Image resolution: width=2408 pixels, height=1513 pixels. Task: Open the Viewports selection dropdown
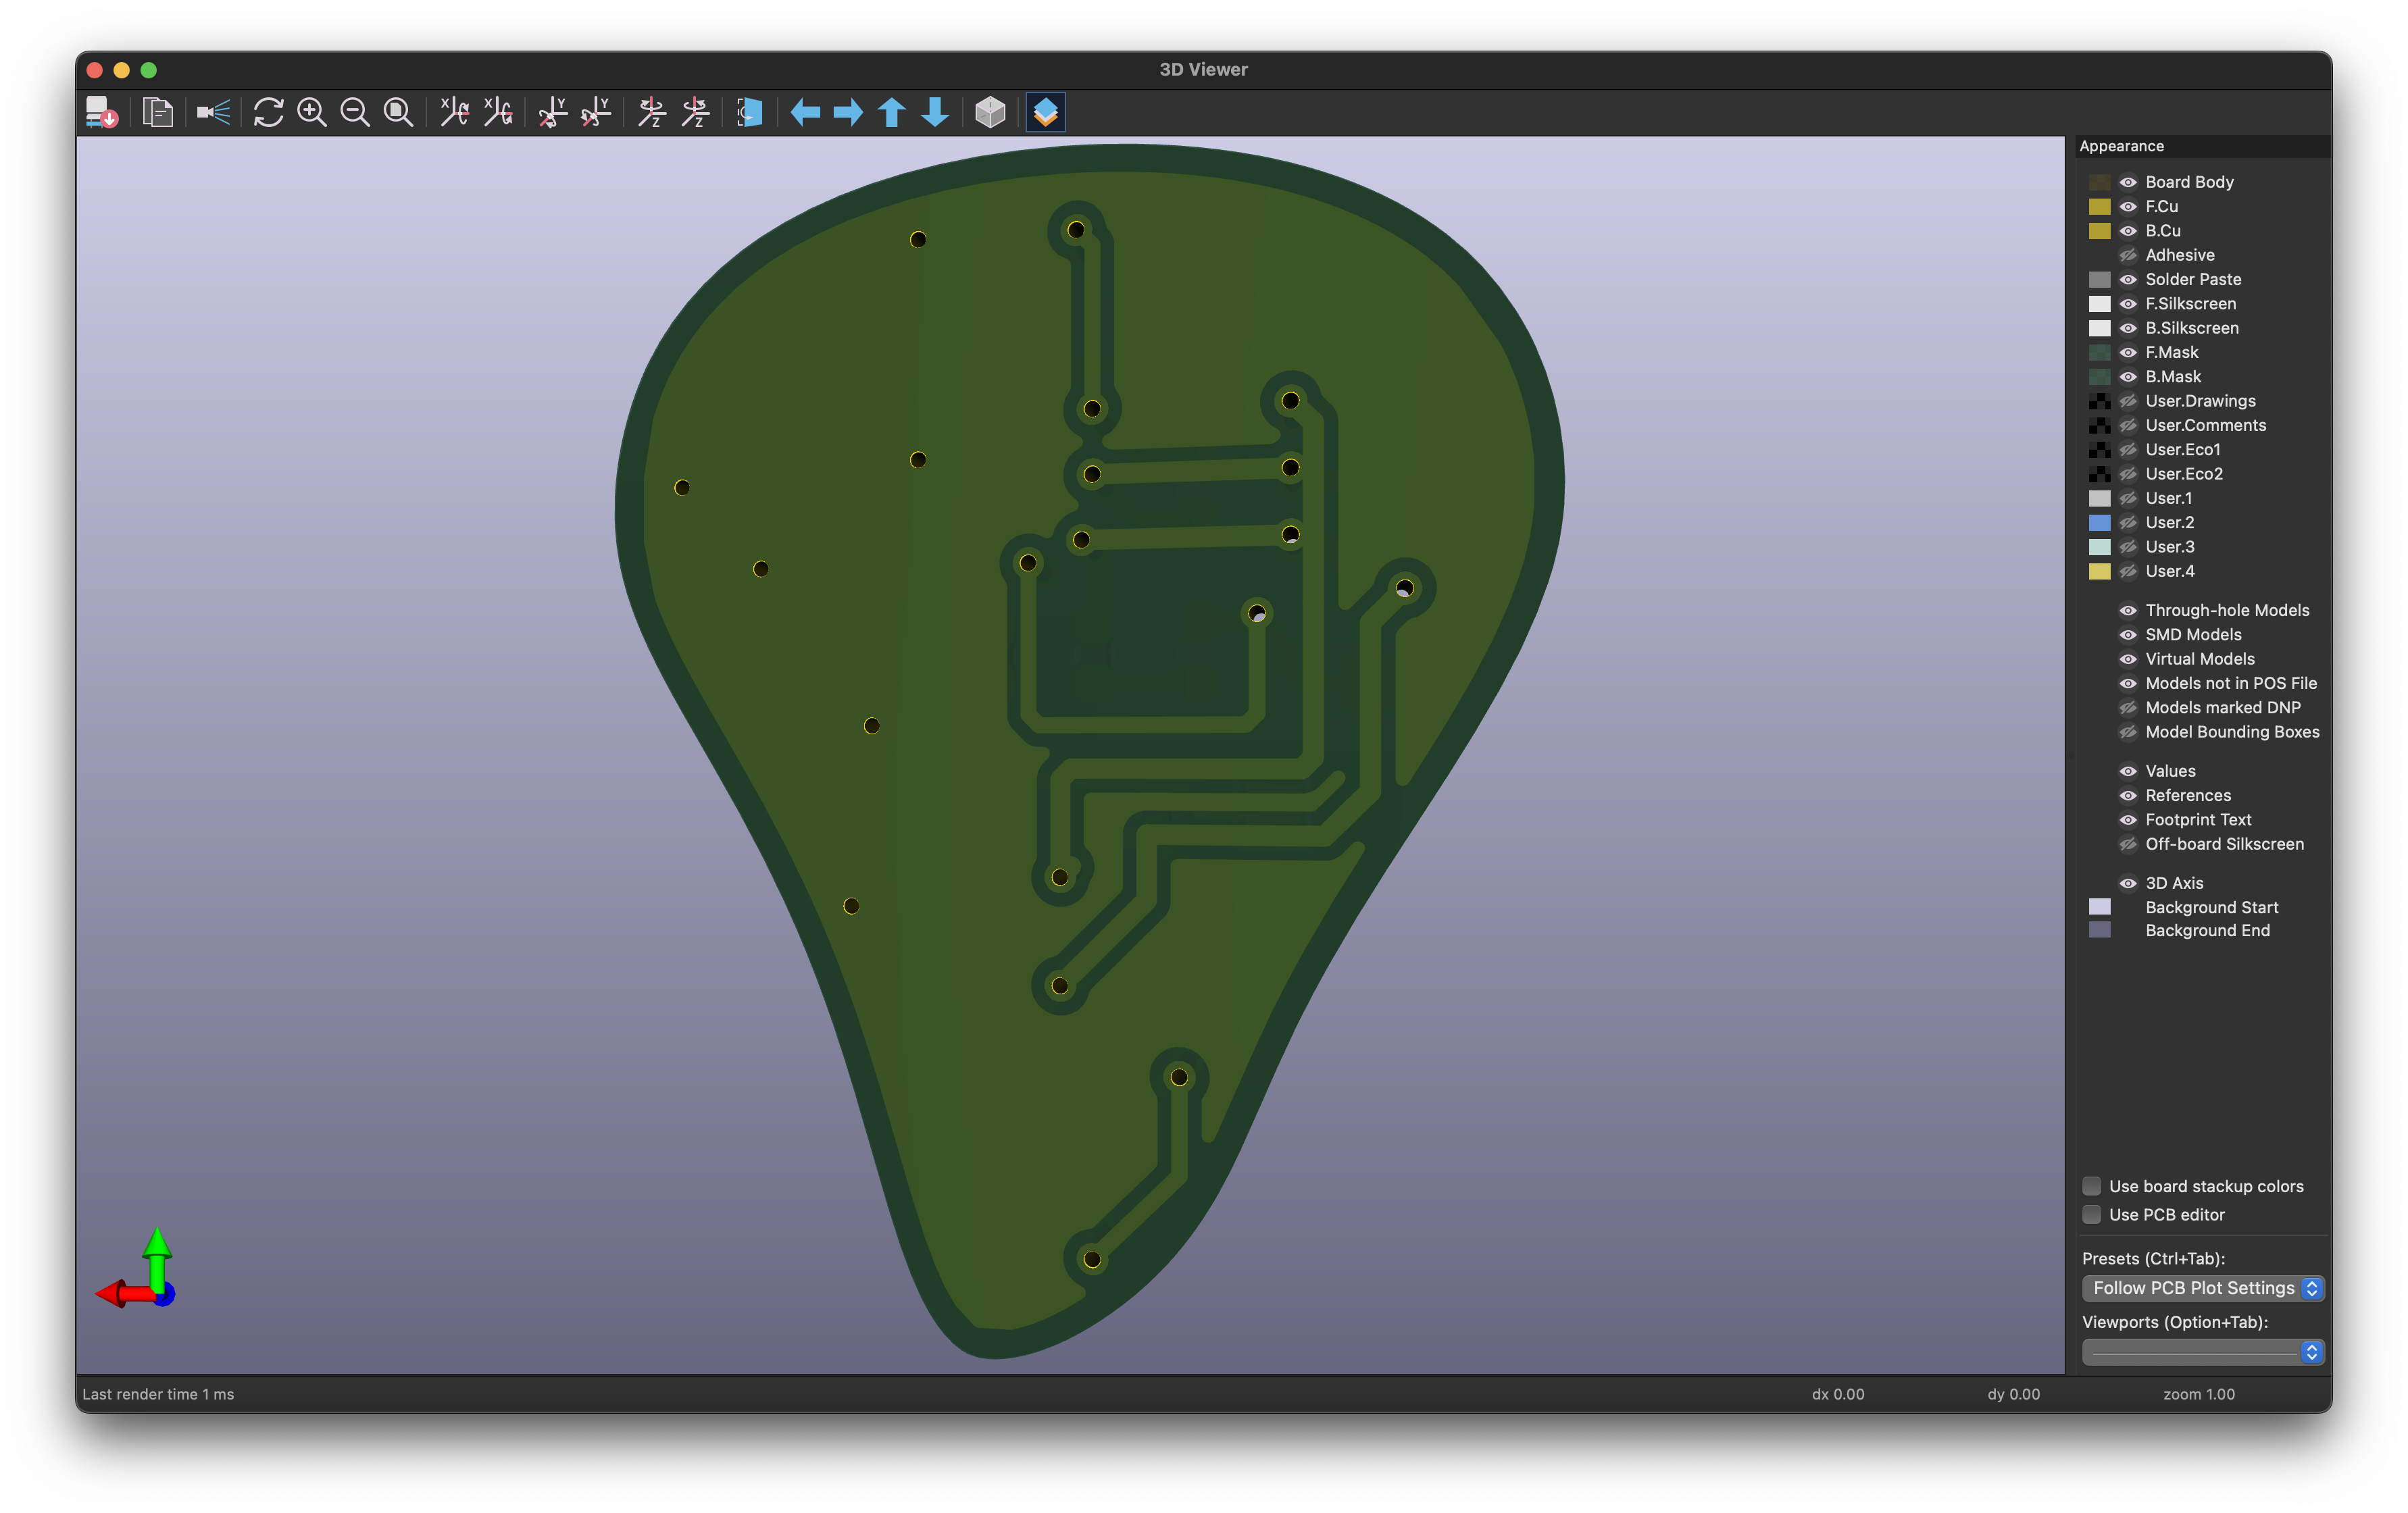(x=2201, y=1351)
